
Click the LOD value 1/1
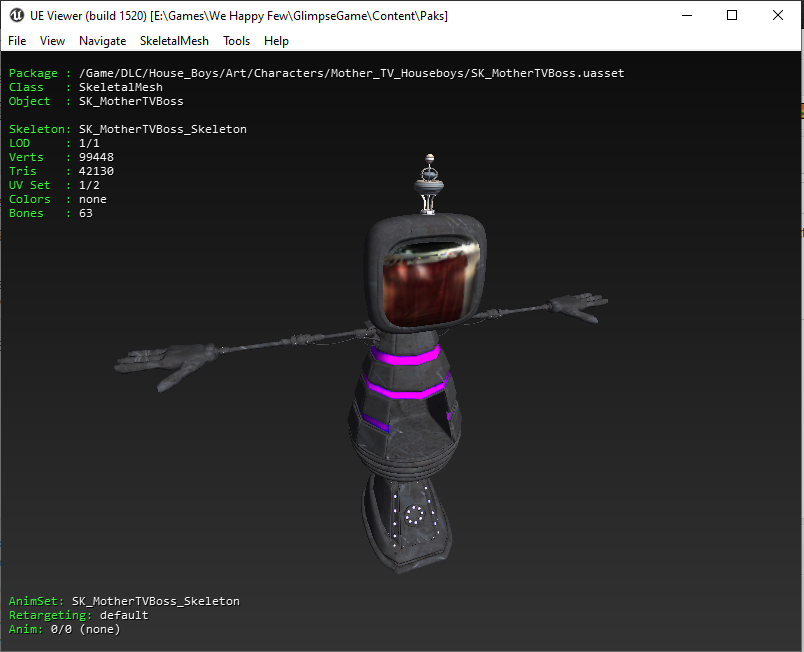[89, 143]
